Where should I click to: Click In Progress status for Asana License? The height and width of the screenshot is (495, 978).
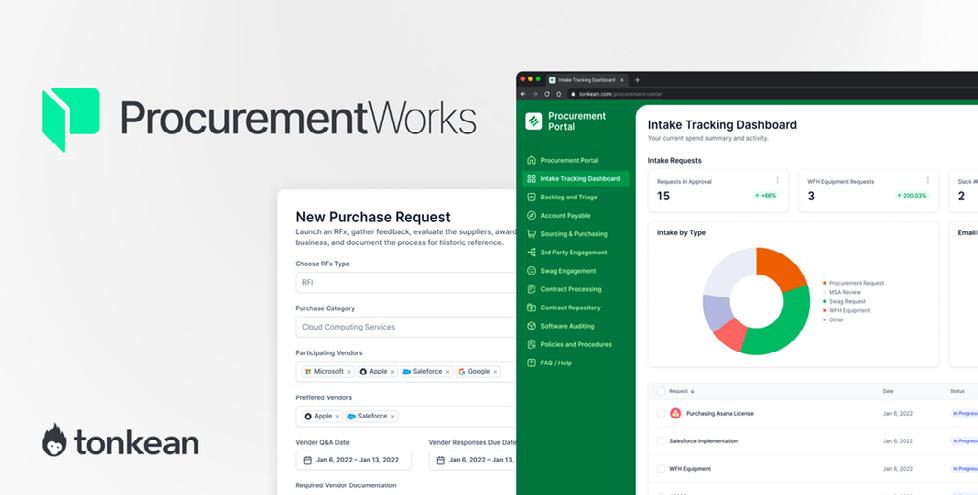click(x=965, y=413)
